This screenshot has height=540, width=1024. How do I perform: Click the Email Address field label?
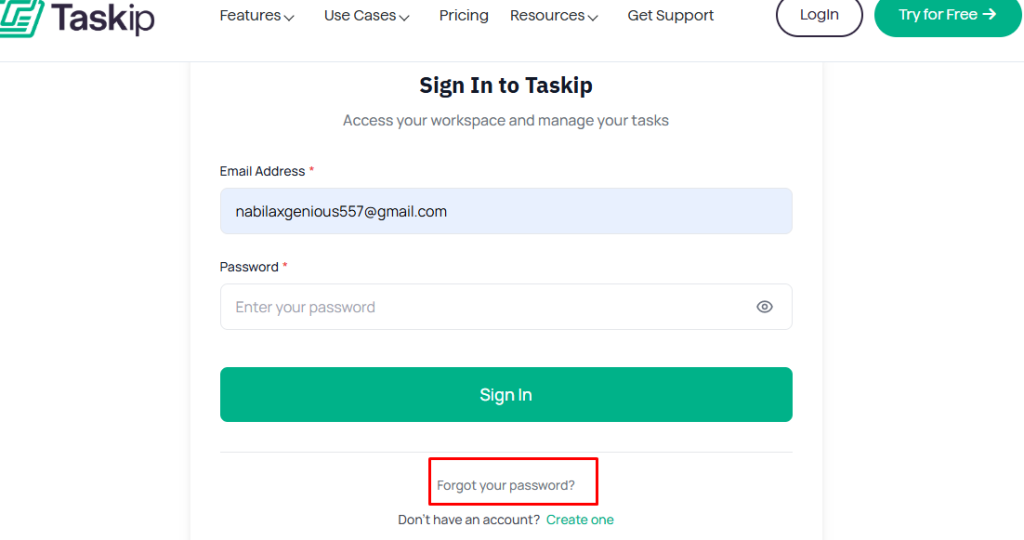pos(262,171)
